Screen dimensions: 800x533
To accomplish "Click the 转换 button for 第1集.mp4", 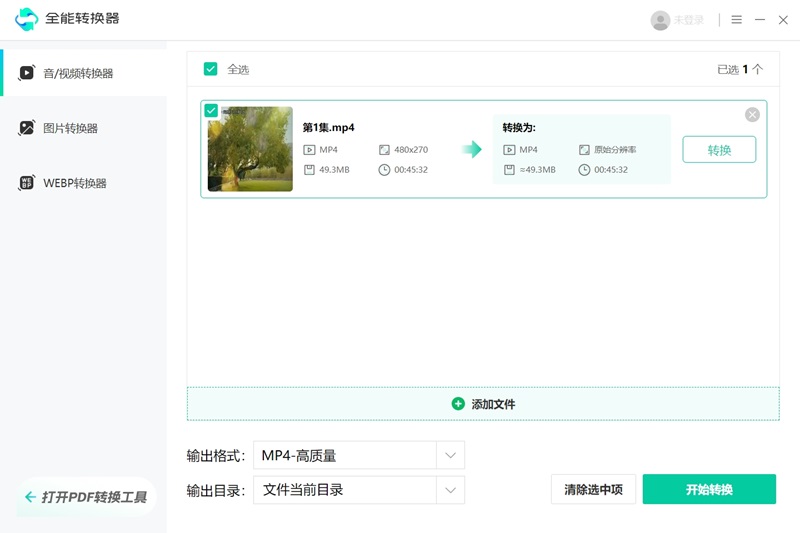I will tap(719, 150).
